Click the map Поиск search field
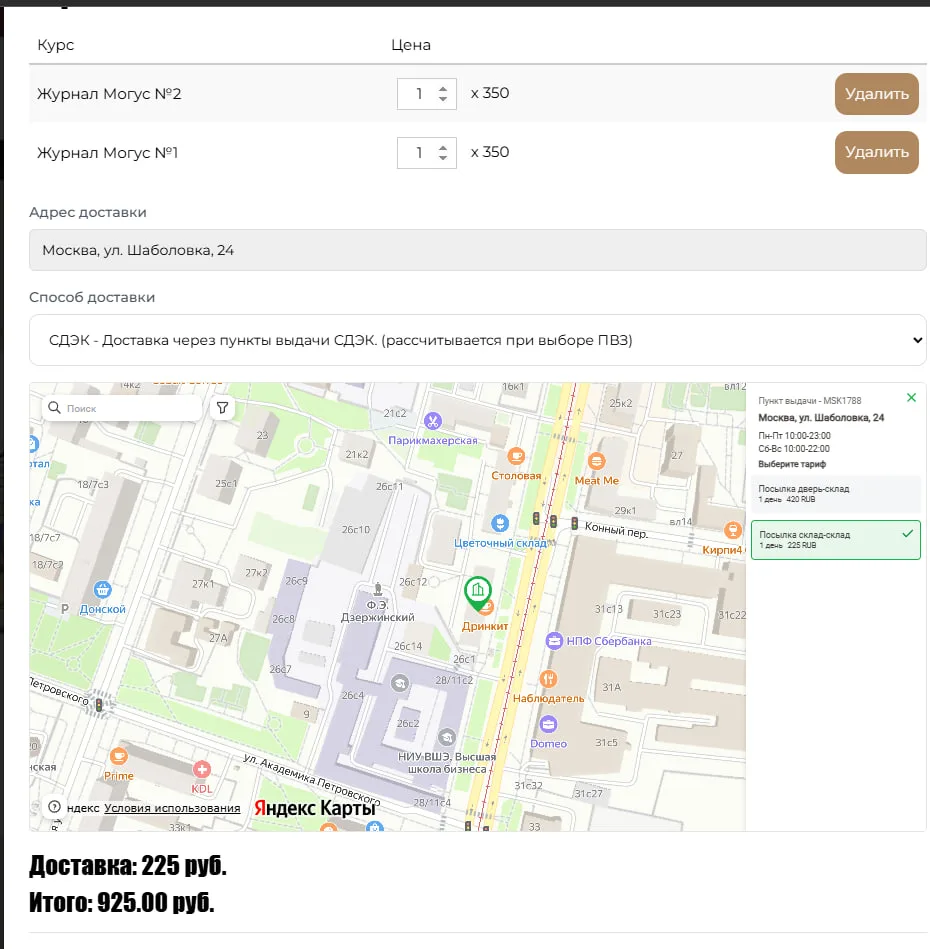 tap(123, 408)
